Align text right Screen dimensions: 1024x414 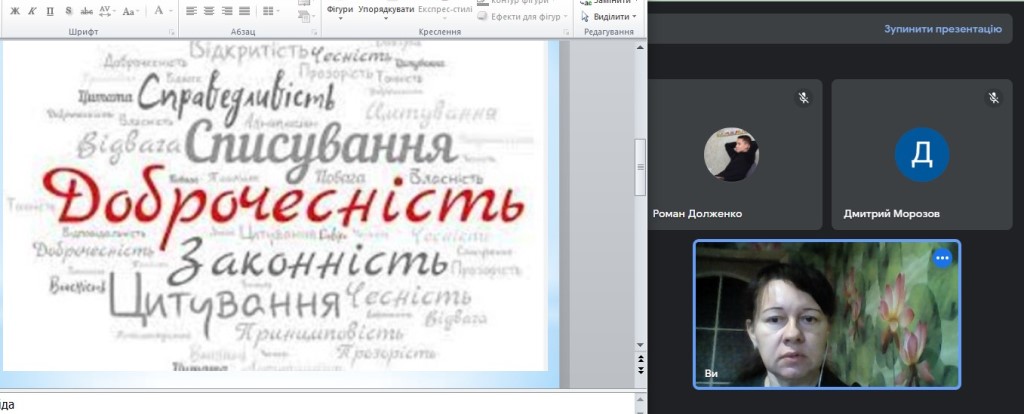pyautogui.click(x=227, y=11)
